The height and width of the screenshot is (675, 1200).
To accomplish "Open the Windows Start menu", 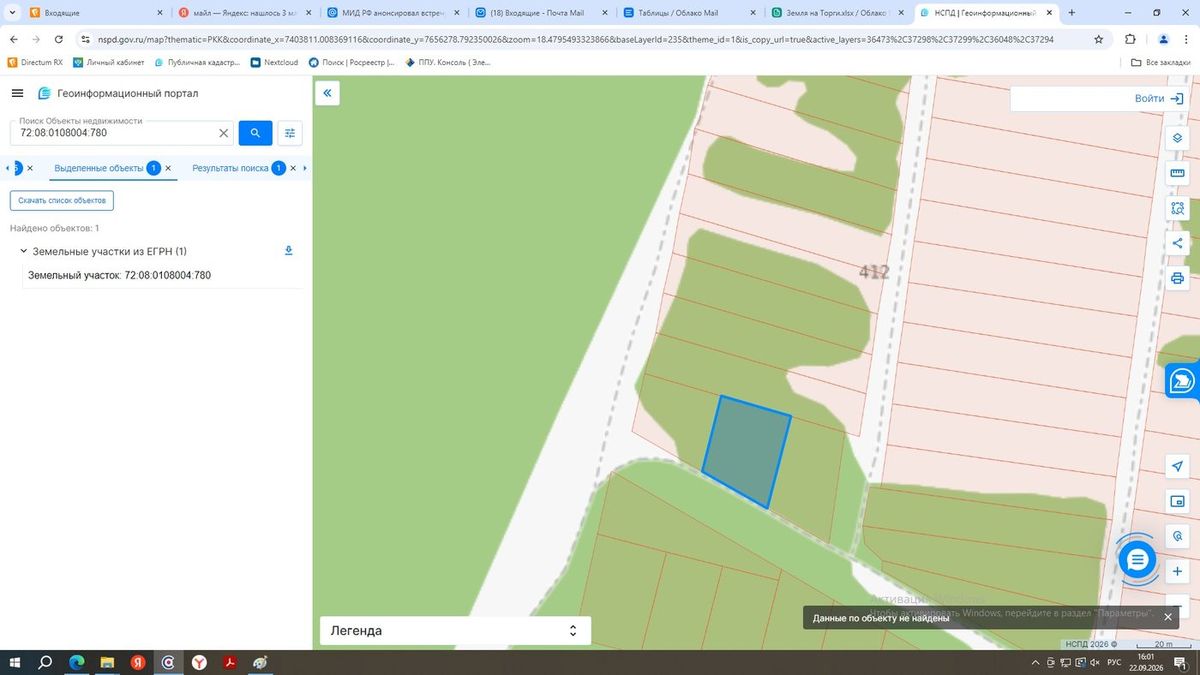I will (x=16, y=662).
